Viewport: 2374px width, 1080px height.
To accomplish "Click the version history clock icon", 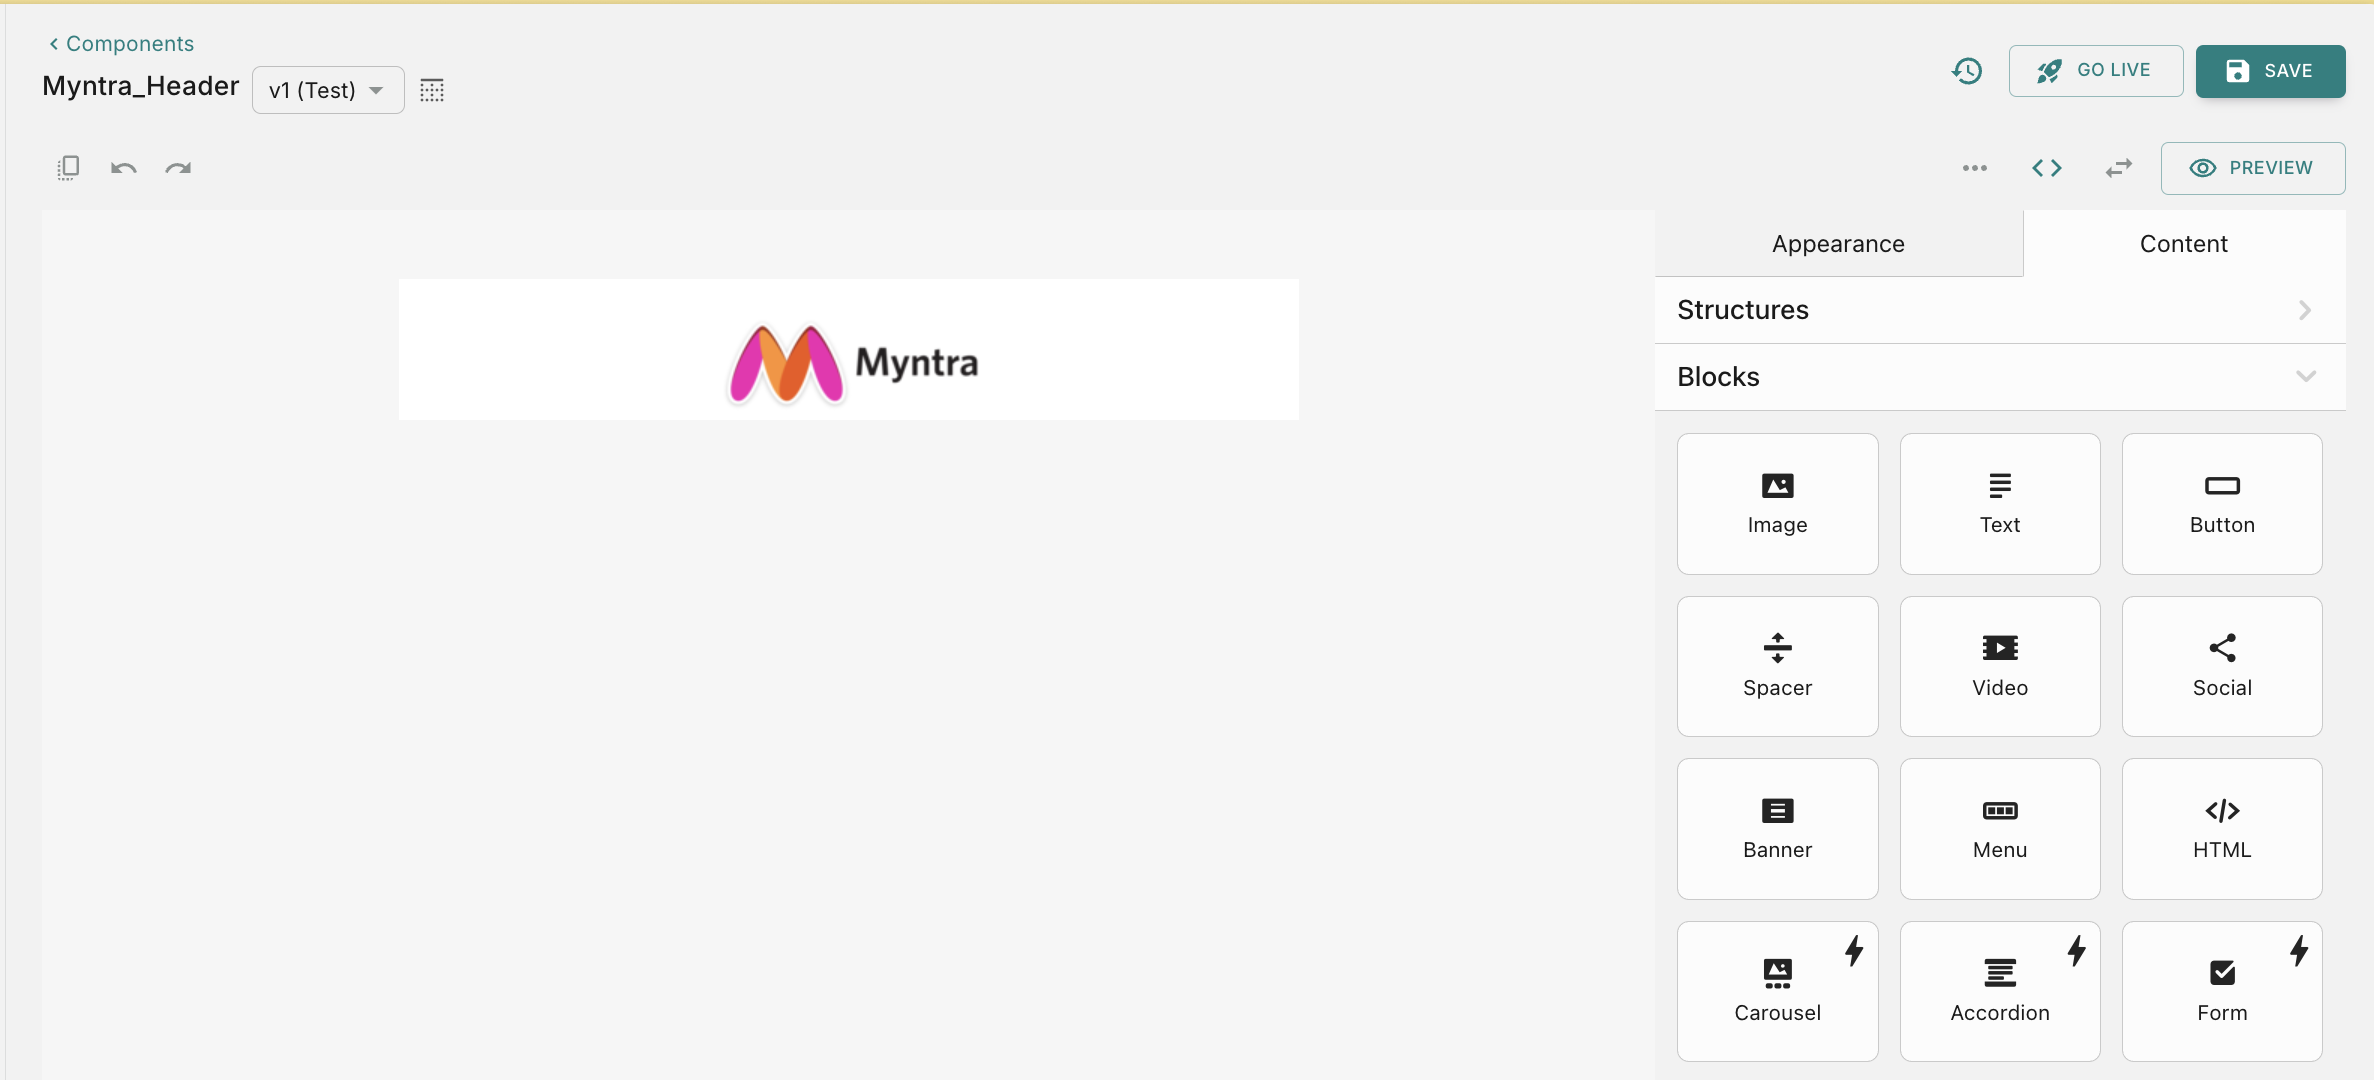I will [1967, 70].
